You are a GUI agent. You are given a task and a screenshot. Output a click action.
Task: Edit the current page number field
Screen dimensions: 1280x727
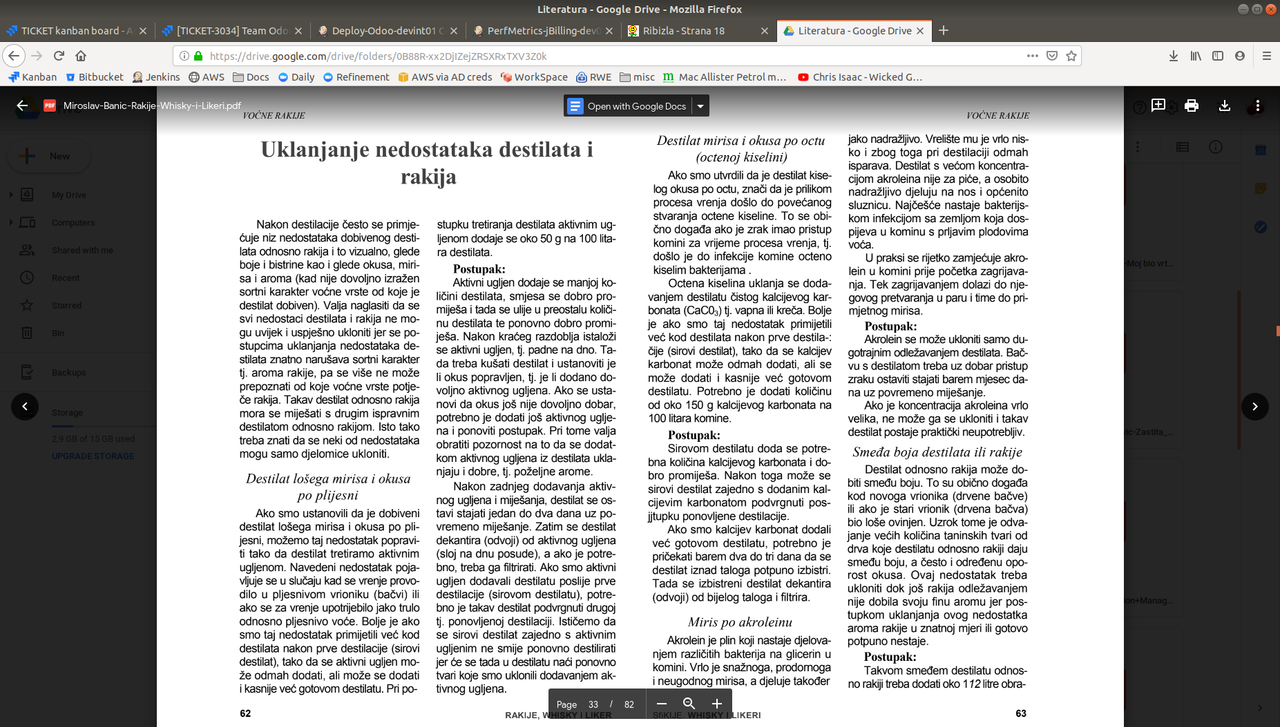pyautogui.click(x=593, y=704)
